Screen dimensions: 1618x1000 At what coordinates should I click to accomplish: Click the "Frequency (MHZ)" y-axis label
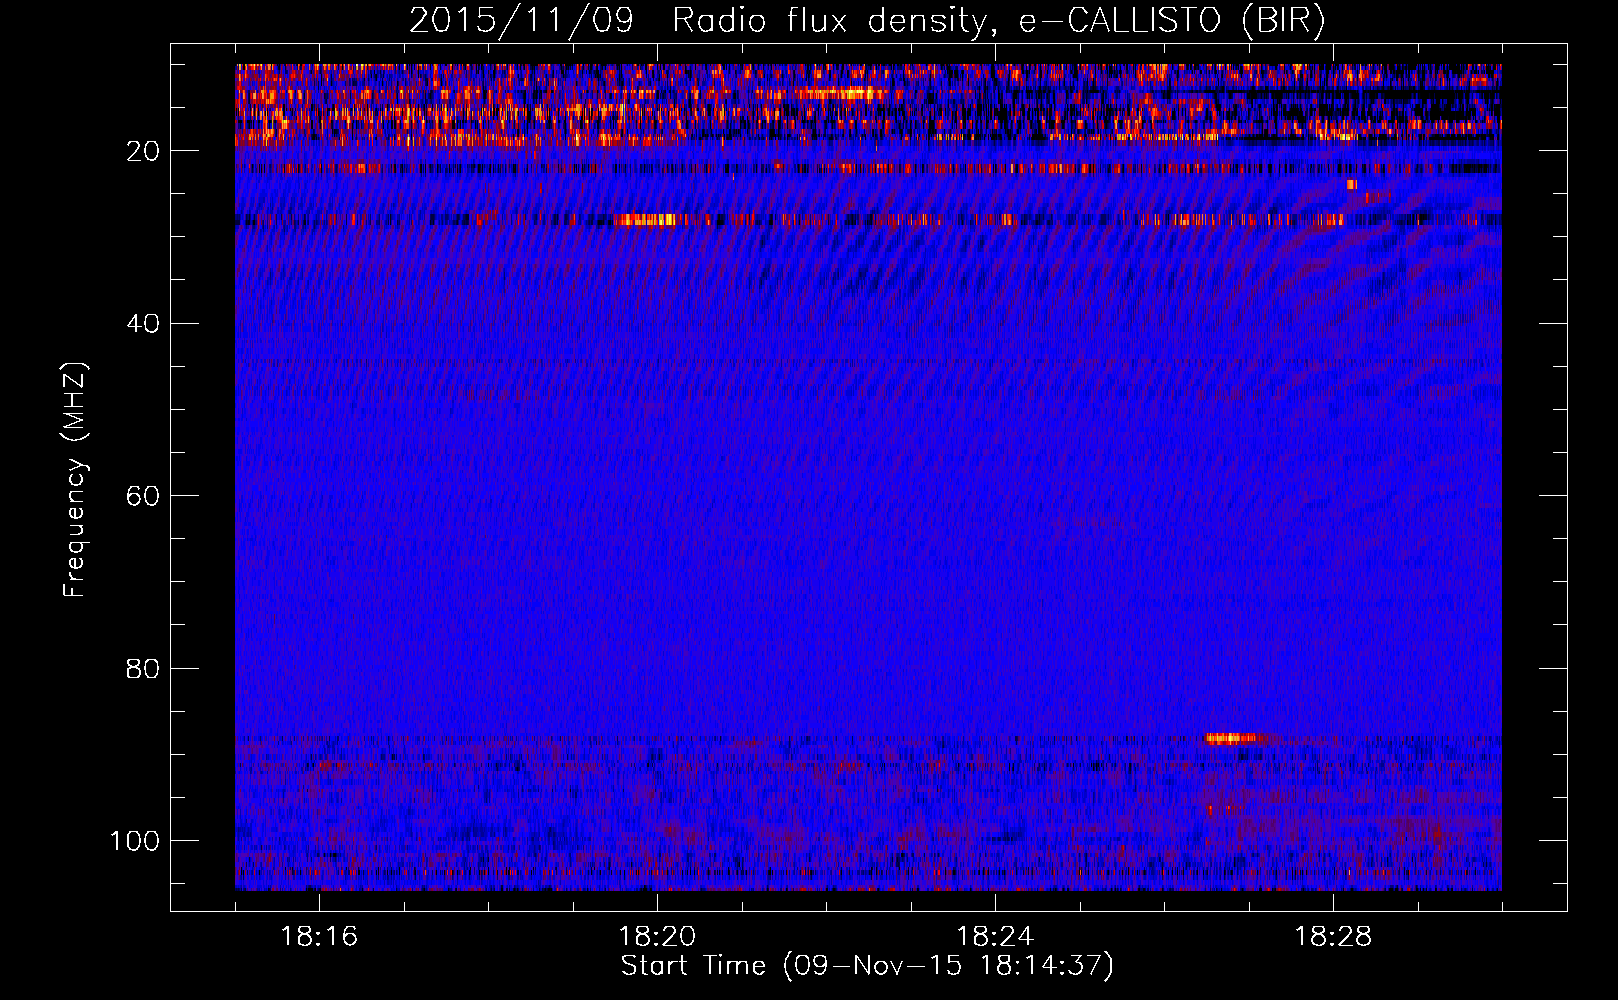click(x=75, y=479)
